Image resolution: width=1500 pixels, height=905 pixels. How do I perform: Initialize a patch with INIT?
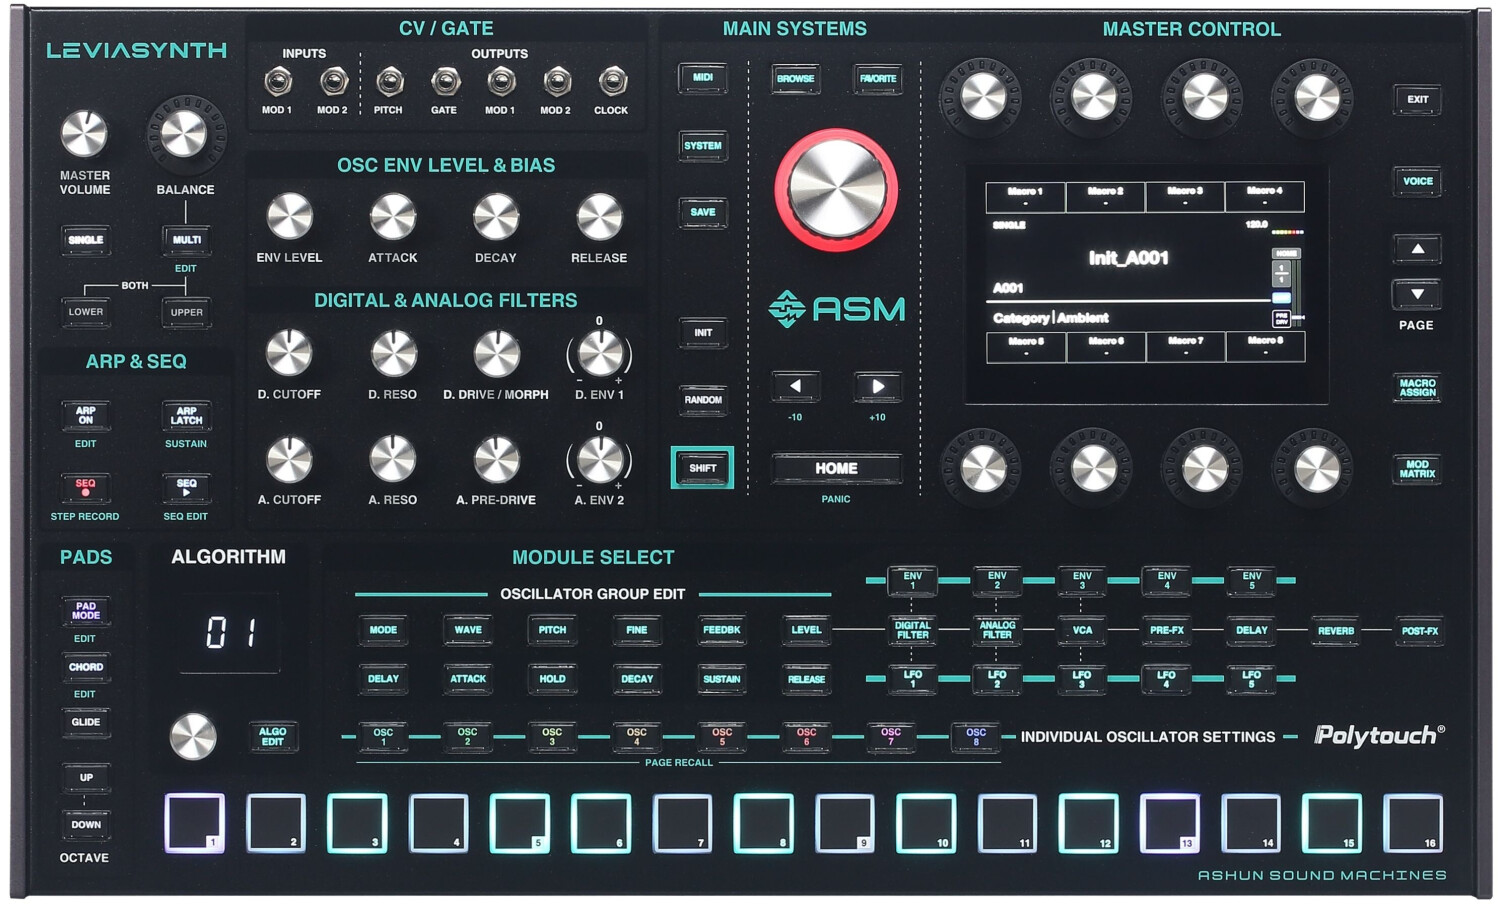[702, 333]
